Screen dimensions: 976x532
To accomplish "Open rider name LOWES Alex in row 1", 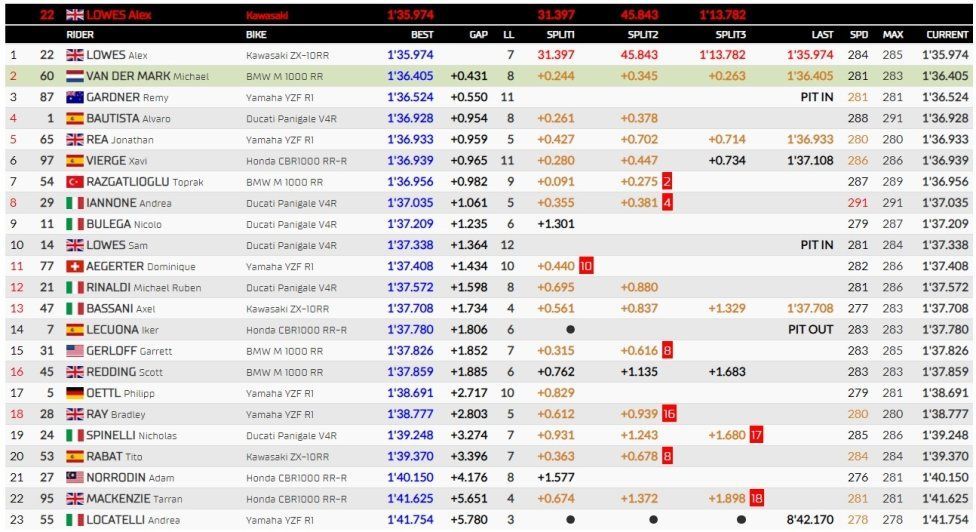I will tap(117, 55).
